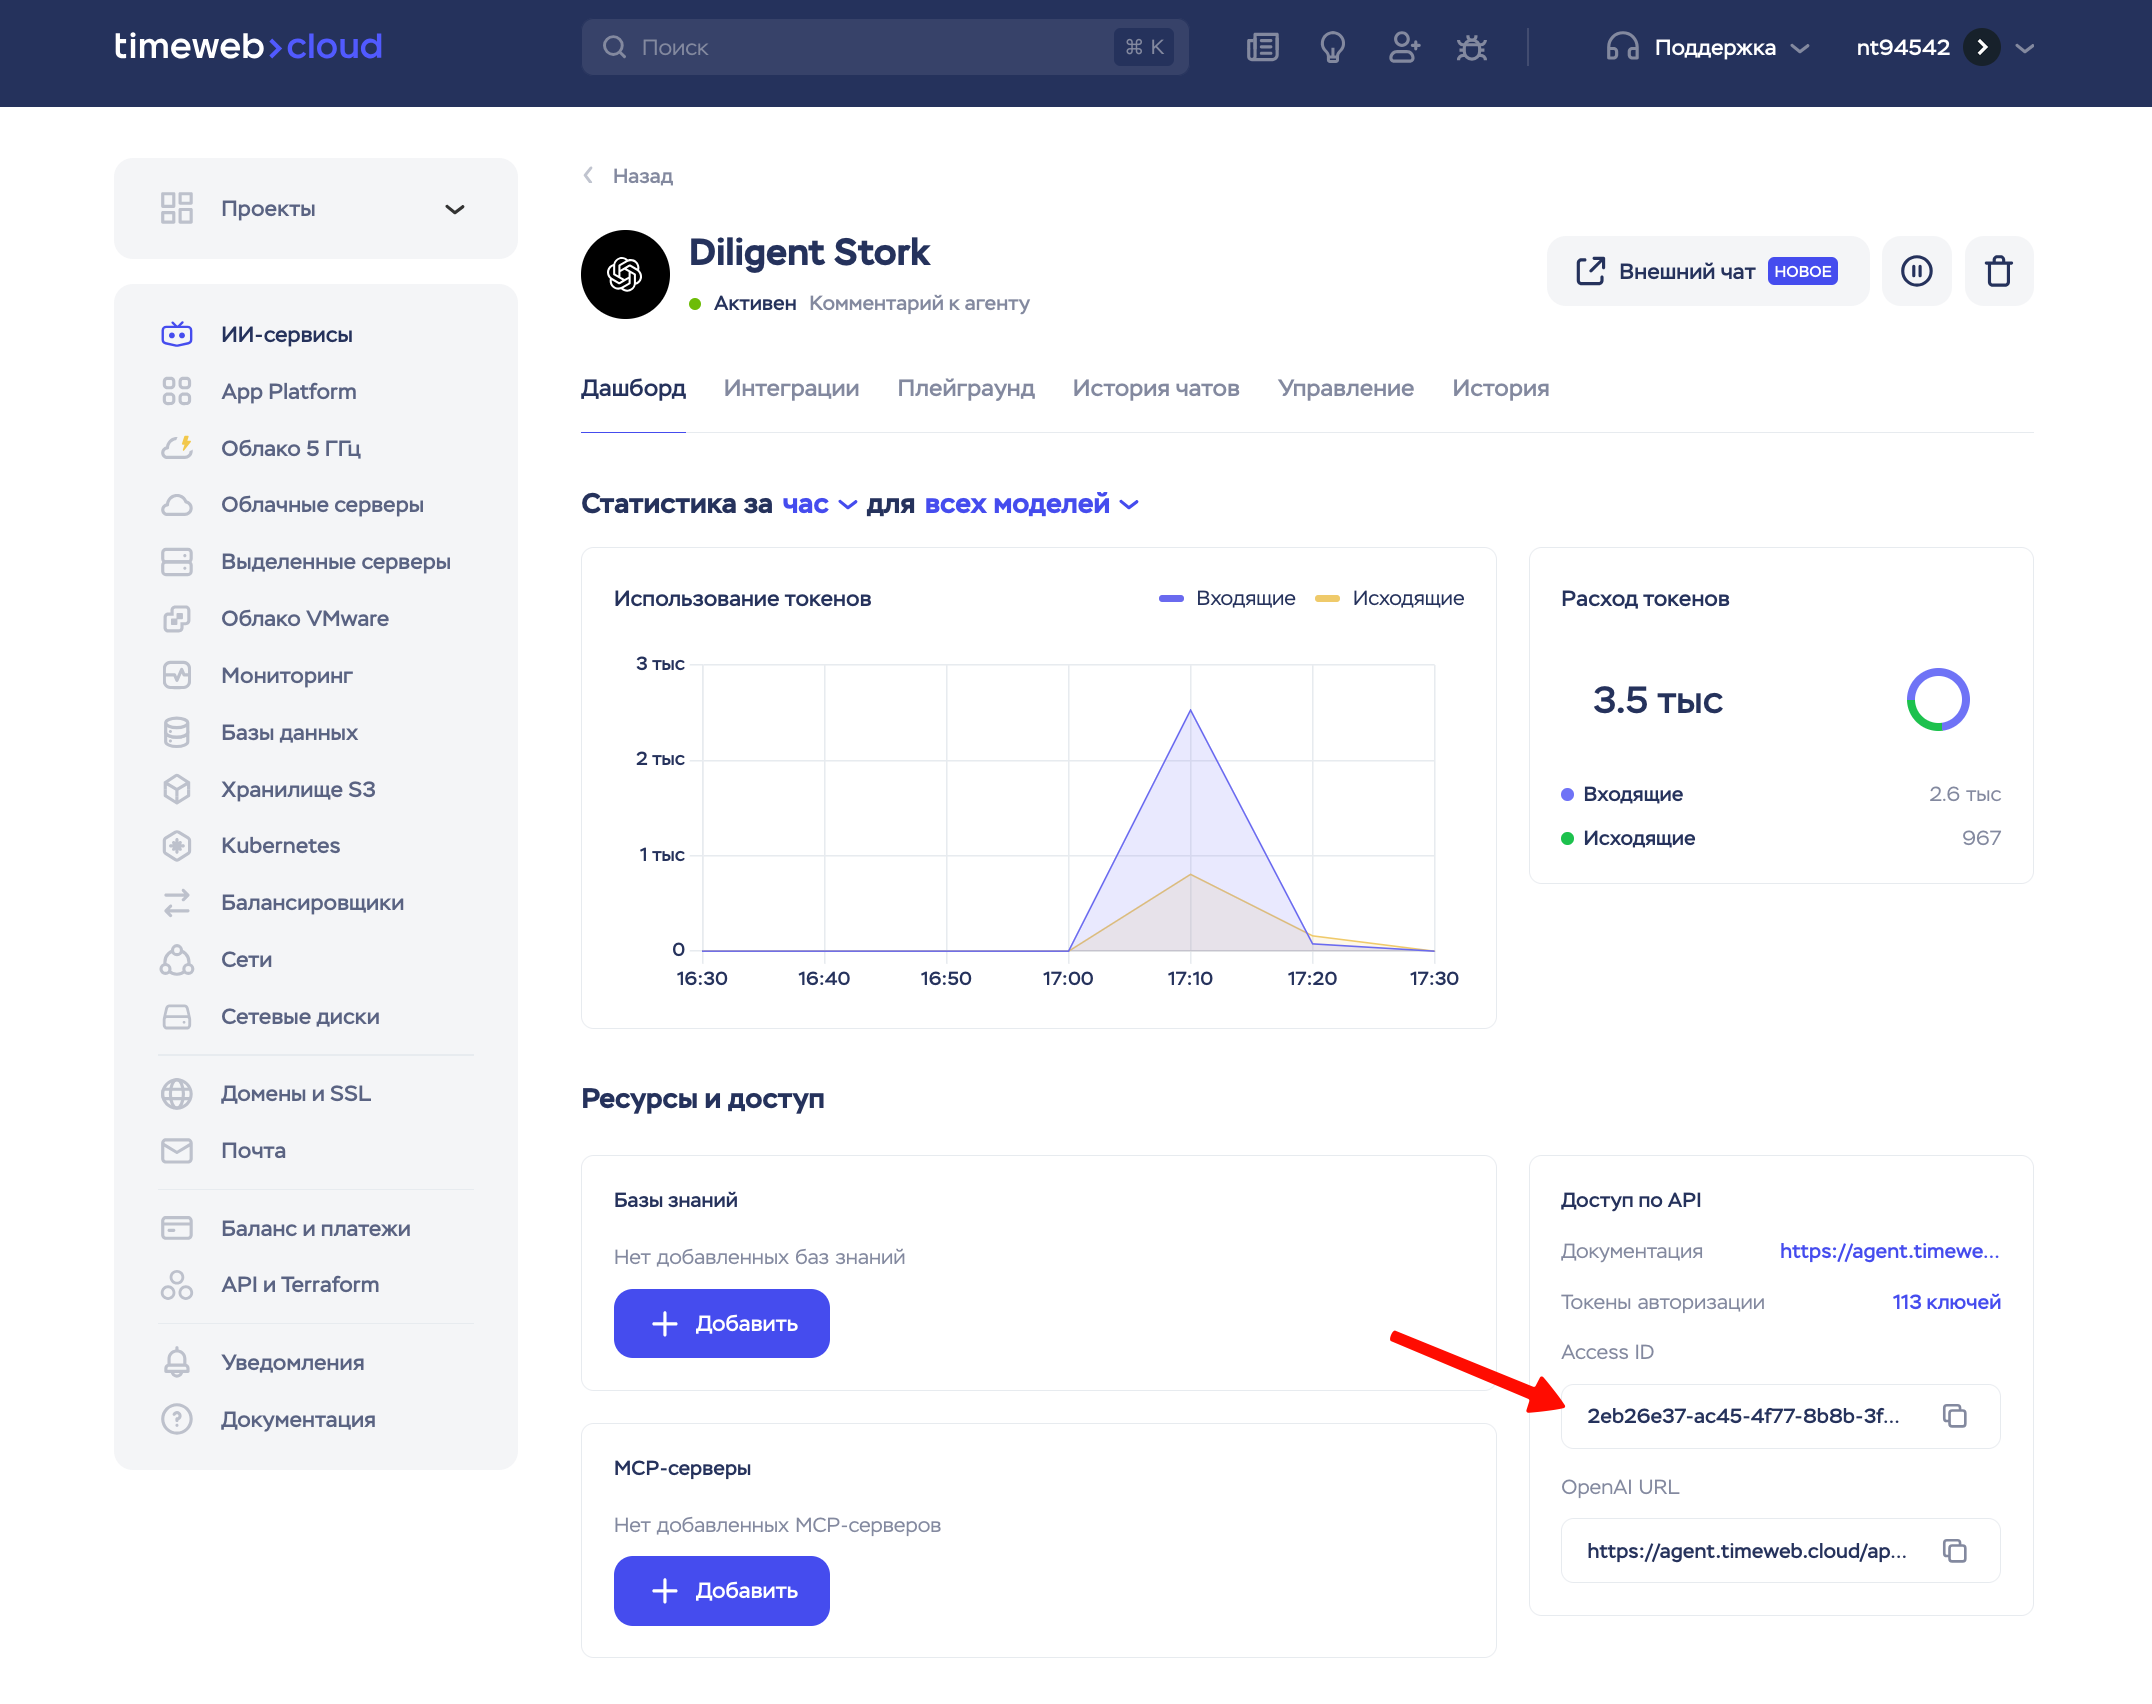2152x1704 pixels.
Task: Click the Комментарий к агенту field
Action: pyautogui.click(x=919, y=303)
